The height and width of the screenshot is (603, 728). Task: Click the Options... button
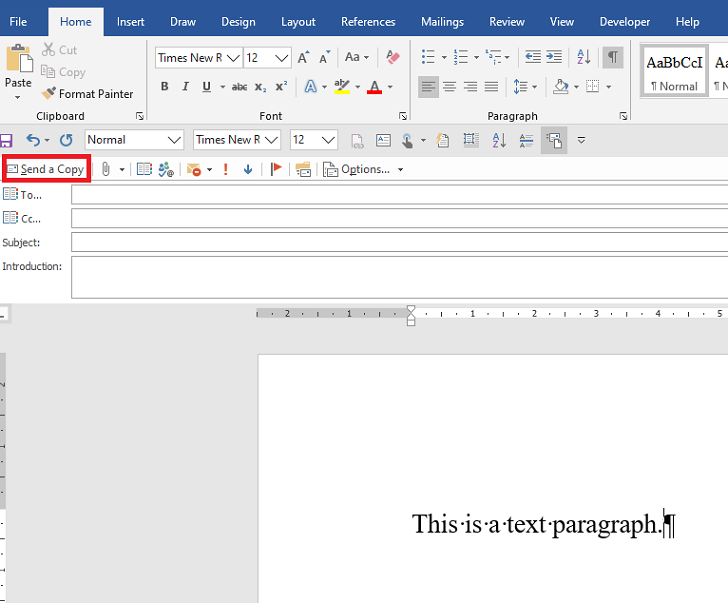tap(357, 169)
